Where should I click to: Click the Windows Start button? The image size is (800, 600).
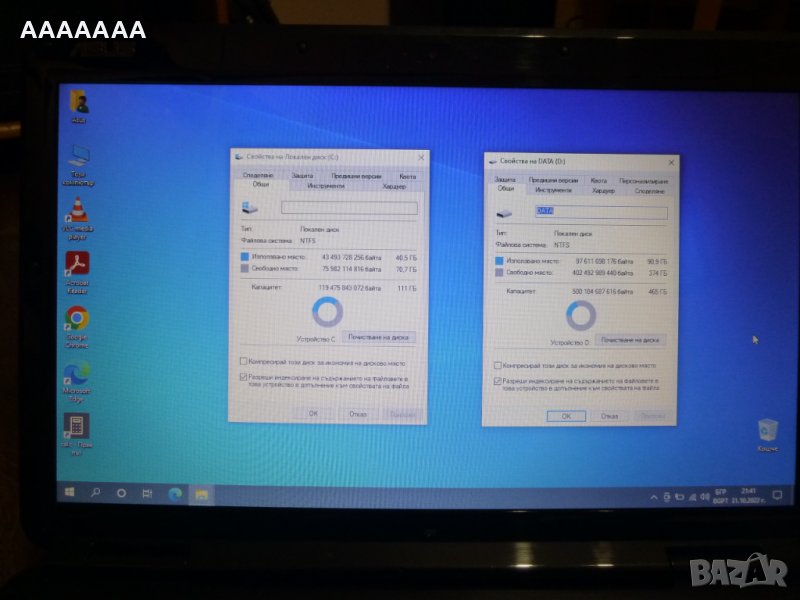click(x=70, y=493)
